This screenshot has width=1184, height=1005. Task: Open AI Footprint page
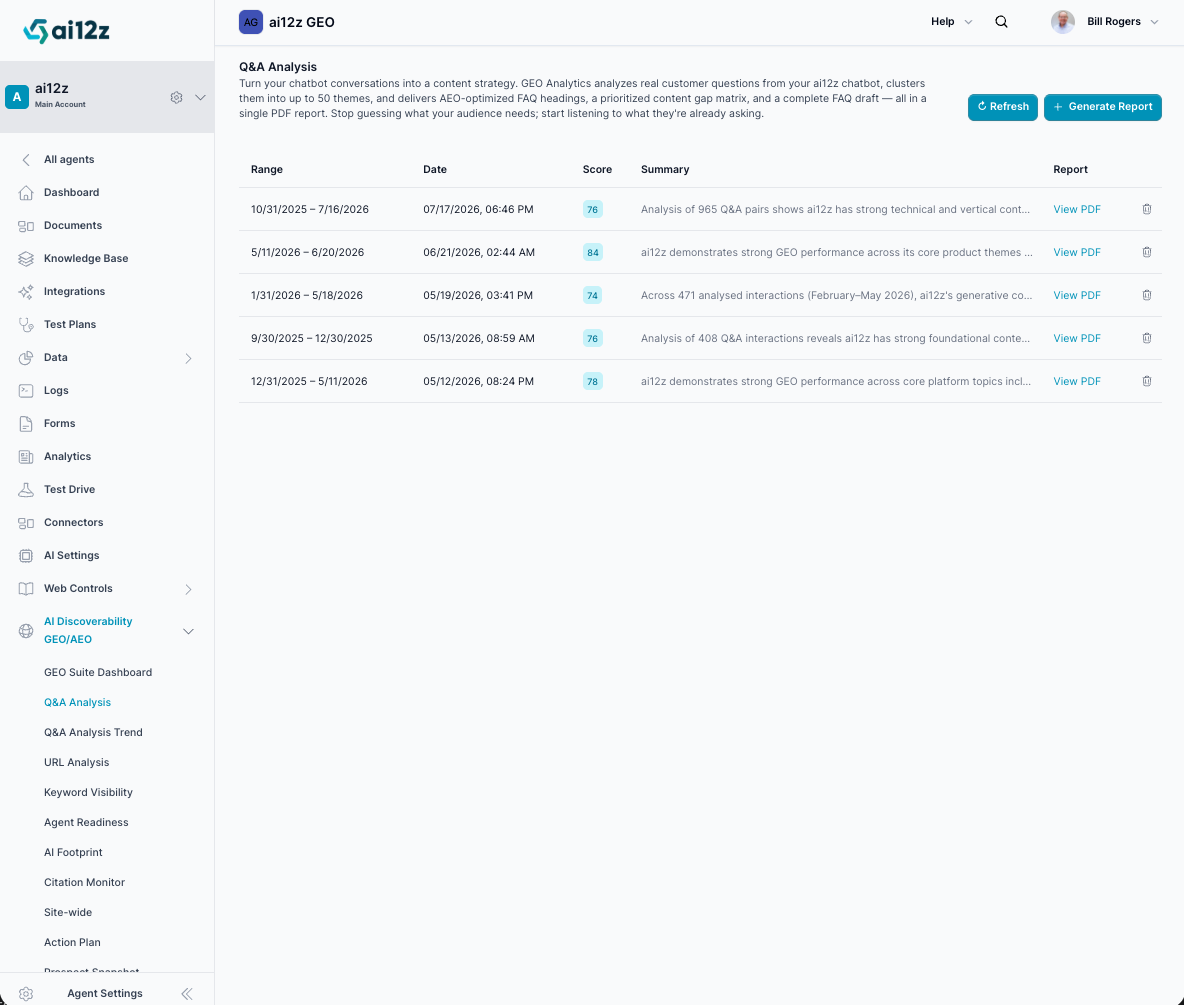[x=72, y=852]
